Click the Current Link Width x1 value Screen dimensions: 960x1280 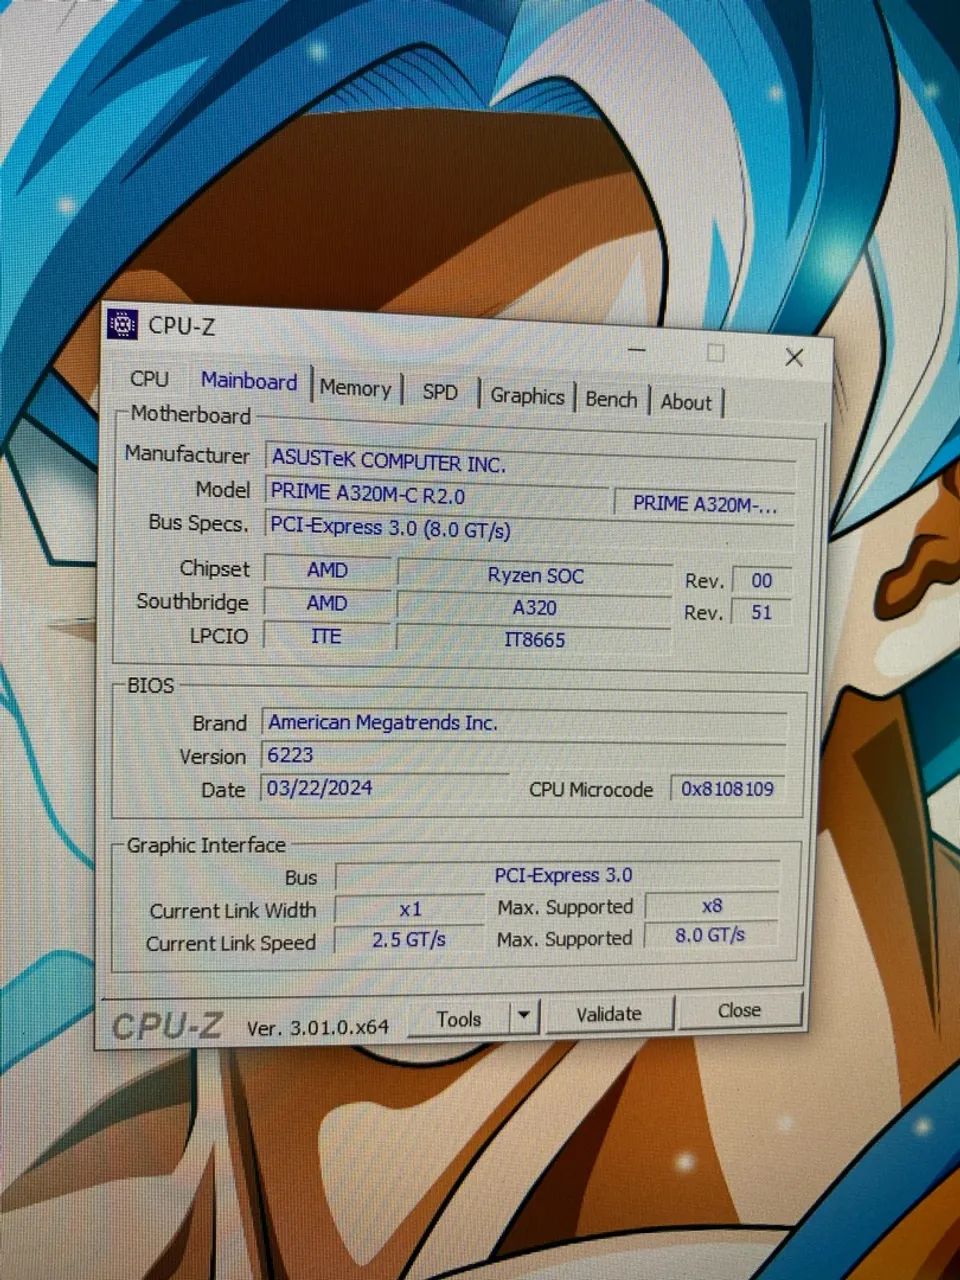[410, 909]
